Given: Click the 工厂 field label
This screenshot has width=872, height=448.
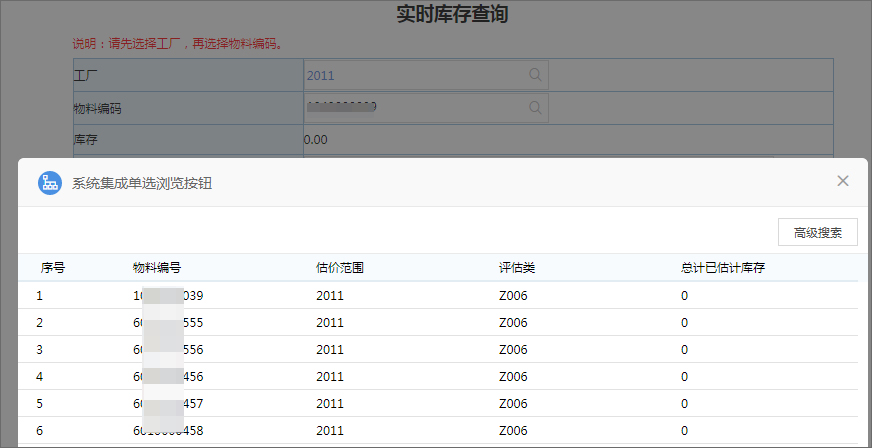Looking at the screenshot, I should pos(86,76).
